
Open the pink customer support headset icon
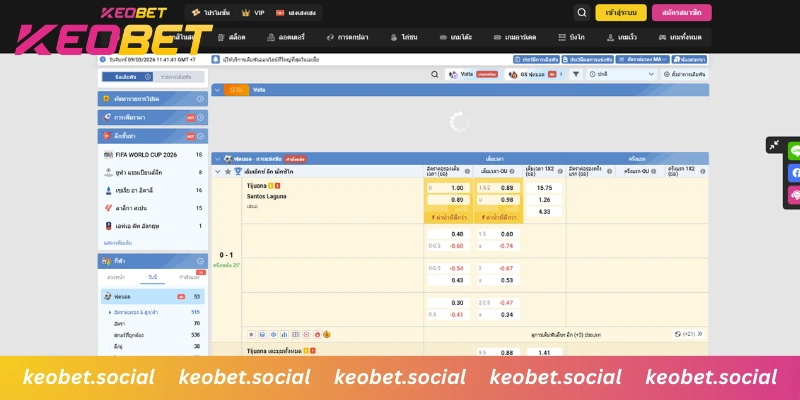point(794,195)
